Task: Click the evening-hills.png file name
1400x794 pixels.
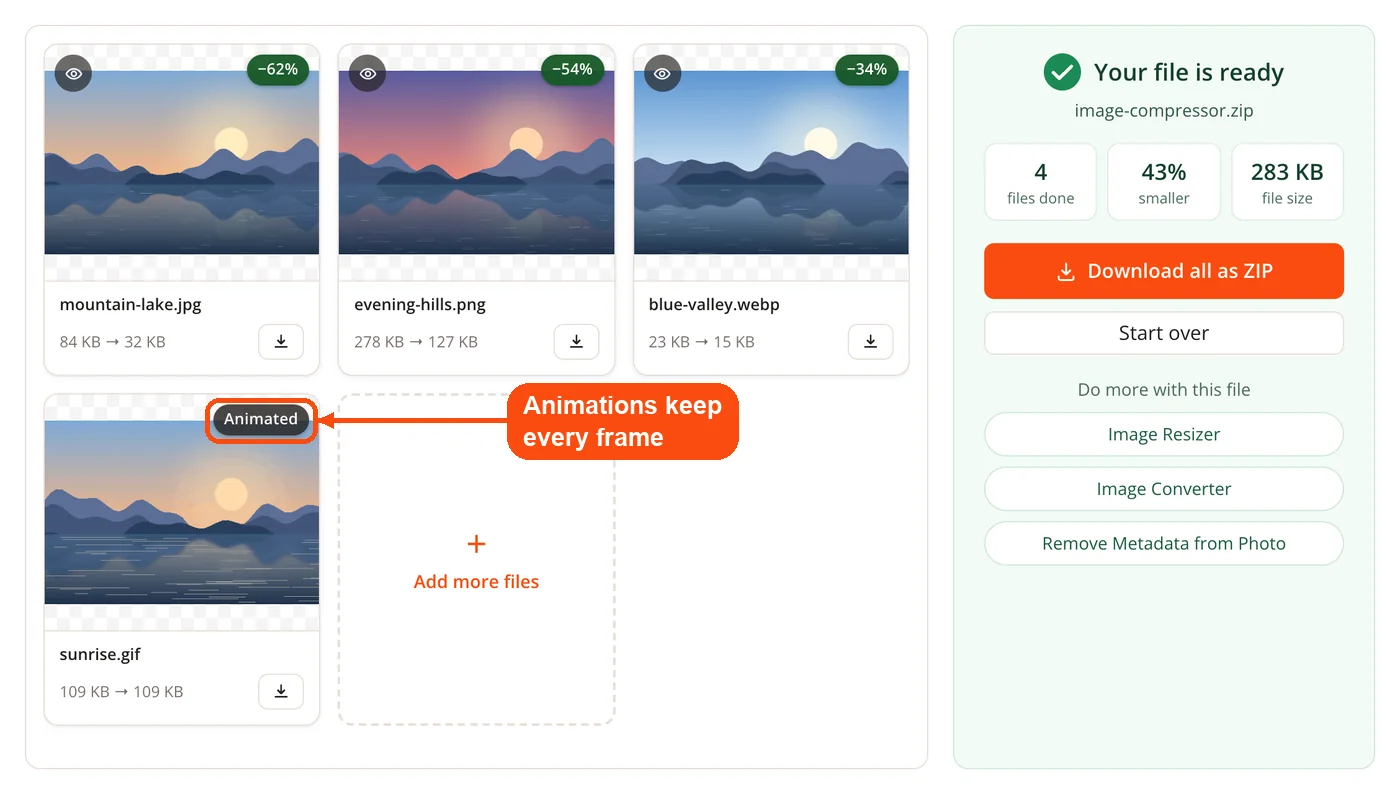Action: point(420,305)
